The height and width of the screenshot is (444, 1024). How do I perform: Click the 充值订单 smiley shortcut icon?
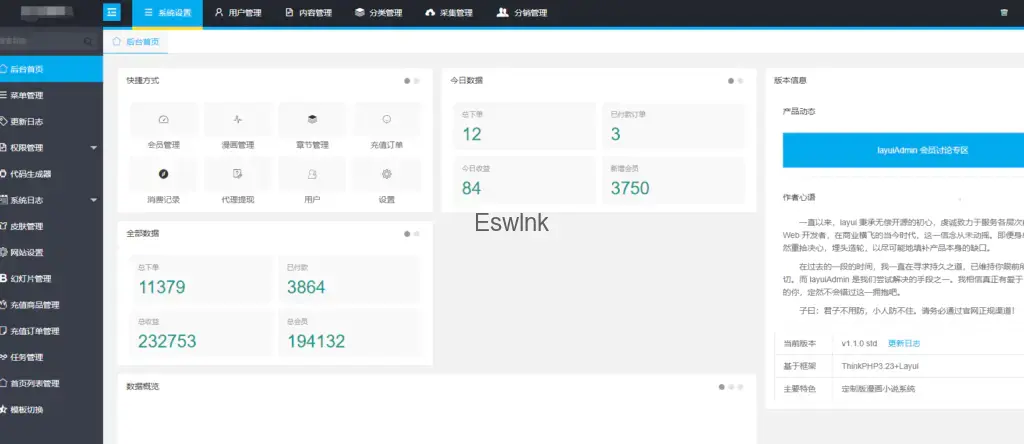386,119
